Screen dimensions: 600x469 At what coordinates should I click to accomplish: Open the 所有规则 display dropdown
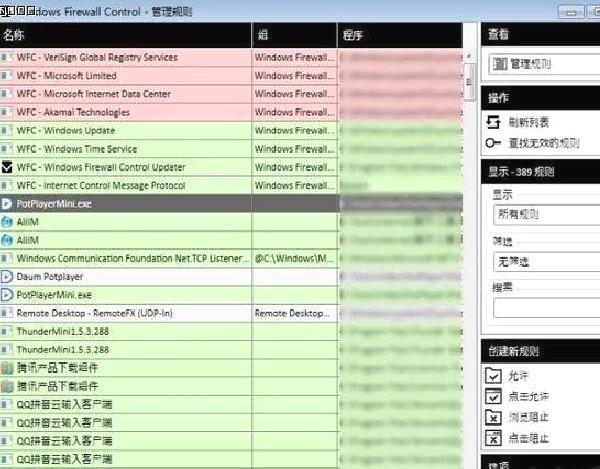(546, 215)
